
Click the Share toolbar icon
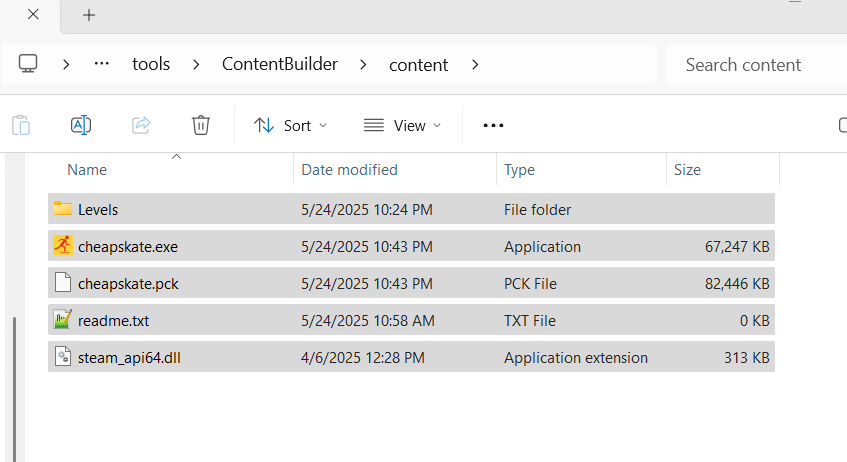coord(141,125)
